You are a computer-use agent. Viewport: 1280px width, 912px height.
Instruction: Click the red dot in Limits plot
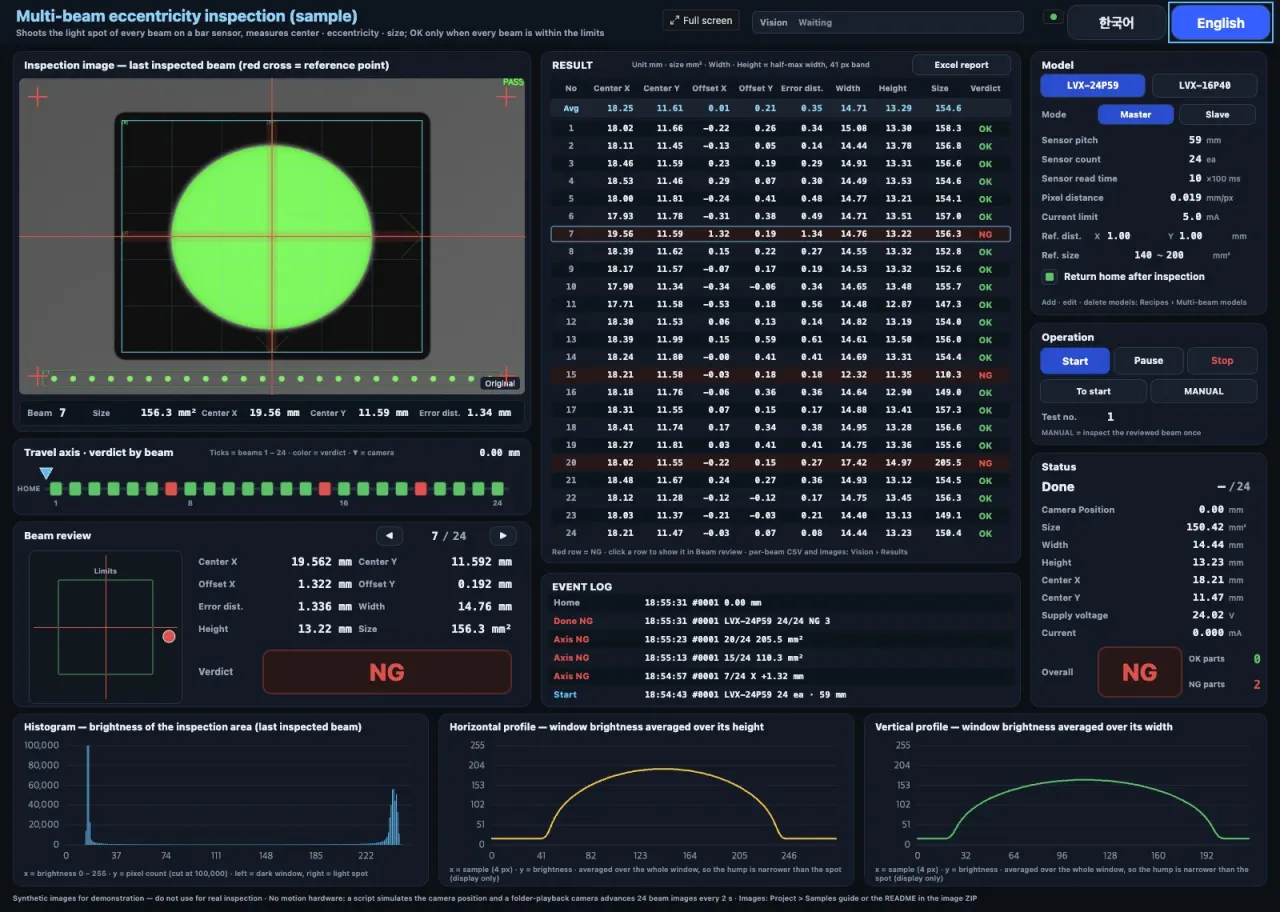pyautogui.click(x=169, y=636)
